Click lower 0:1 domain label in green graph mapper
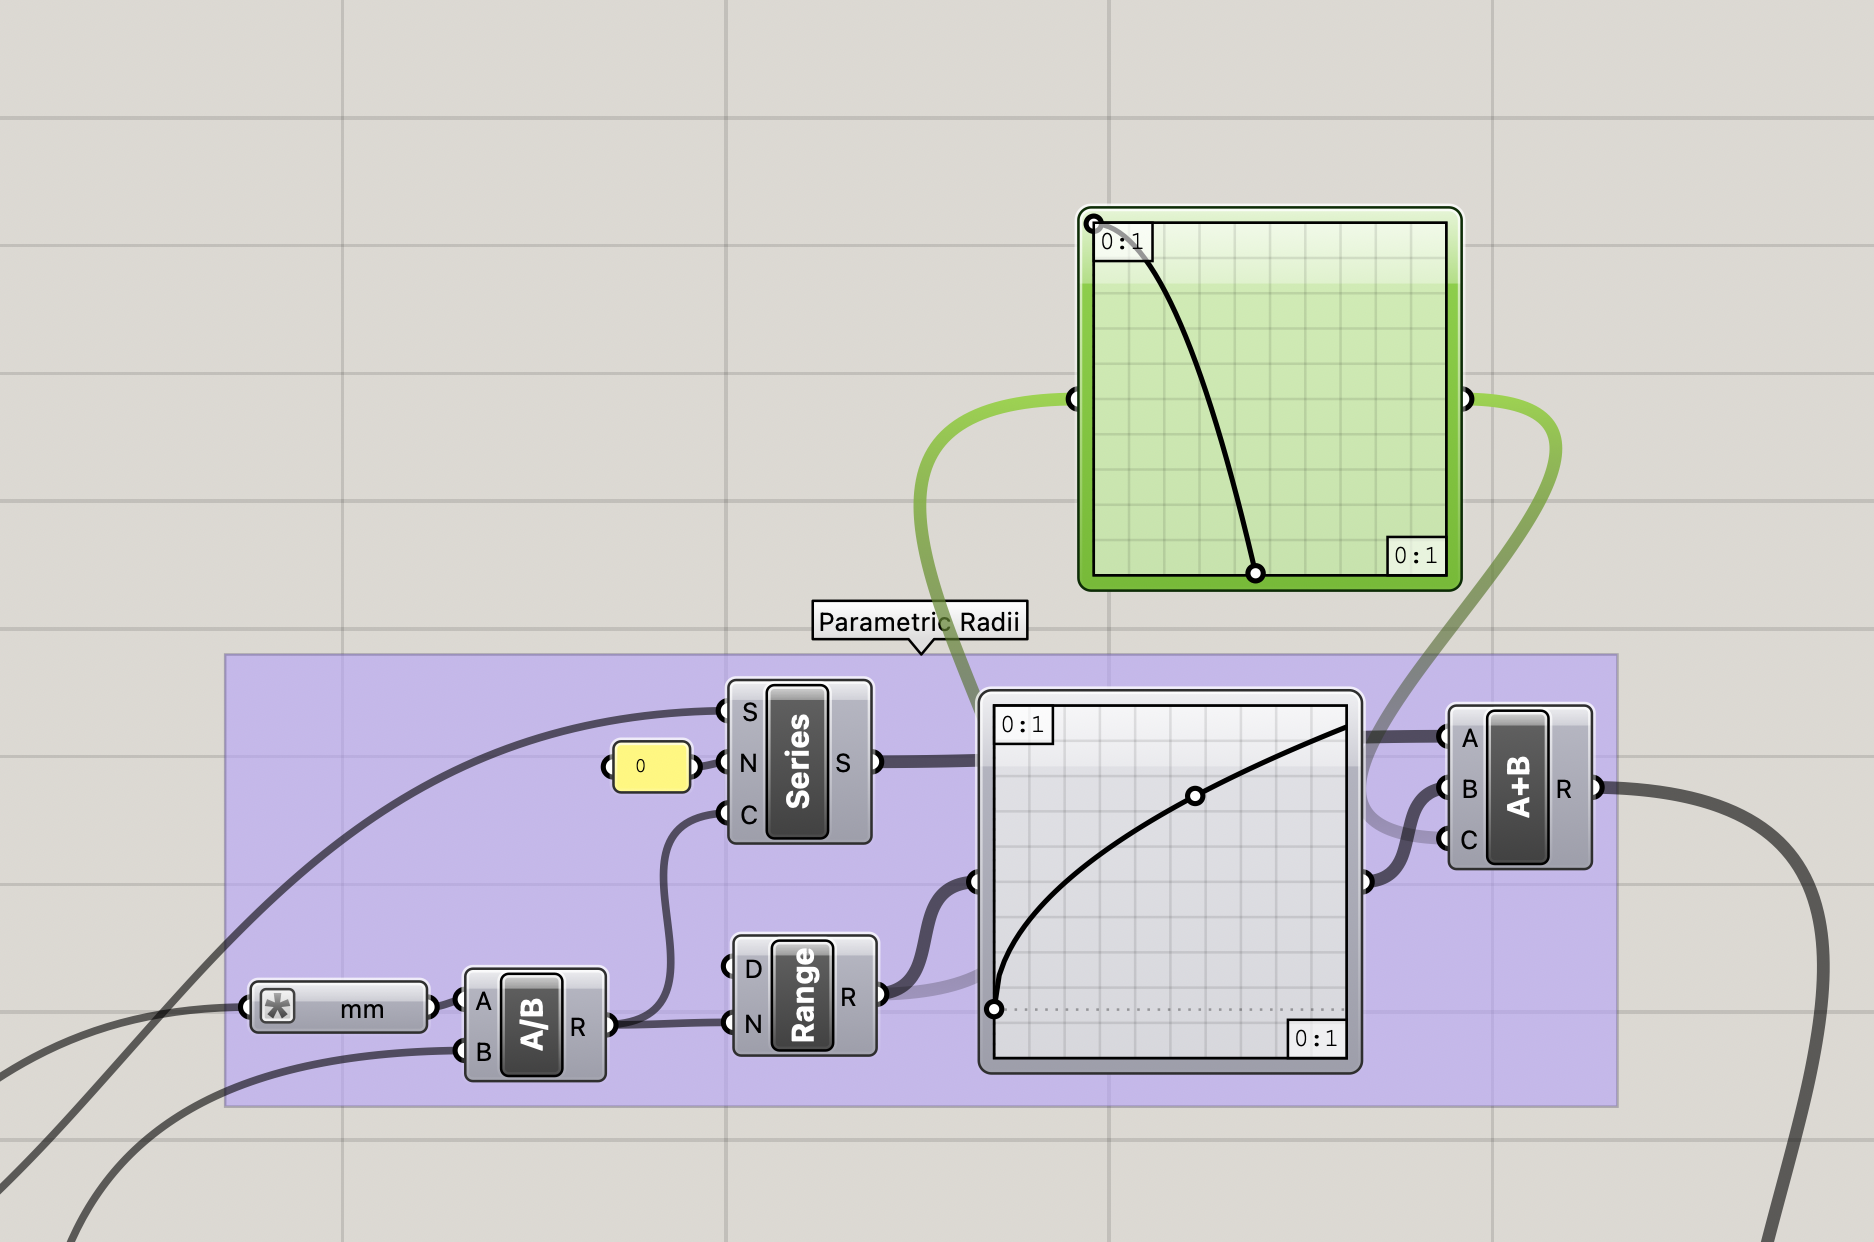The width and height of the screenshot is (1874, 1242). tap(1416, 555)
